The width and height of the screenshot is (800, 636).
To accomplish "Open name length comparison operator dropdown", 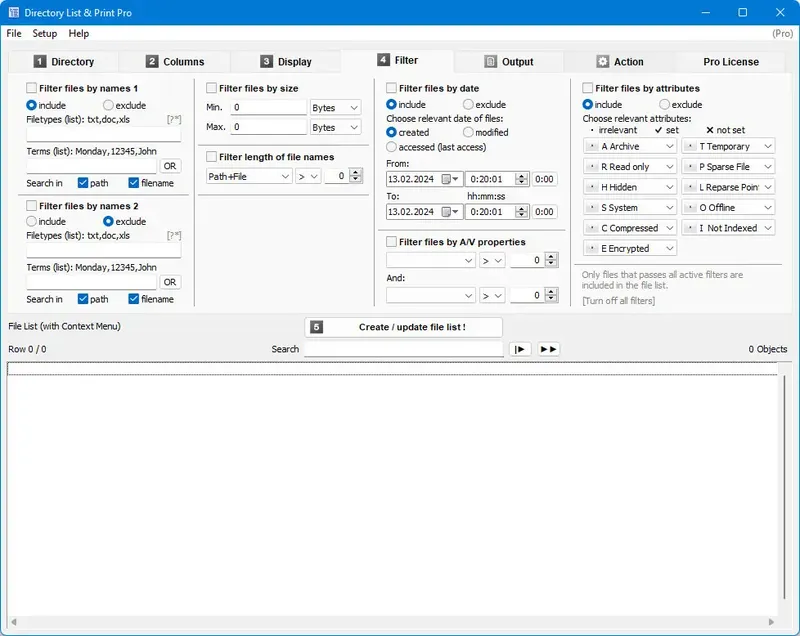I will (x=308, y=176).
